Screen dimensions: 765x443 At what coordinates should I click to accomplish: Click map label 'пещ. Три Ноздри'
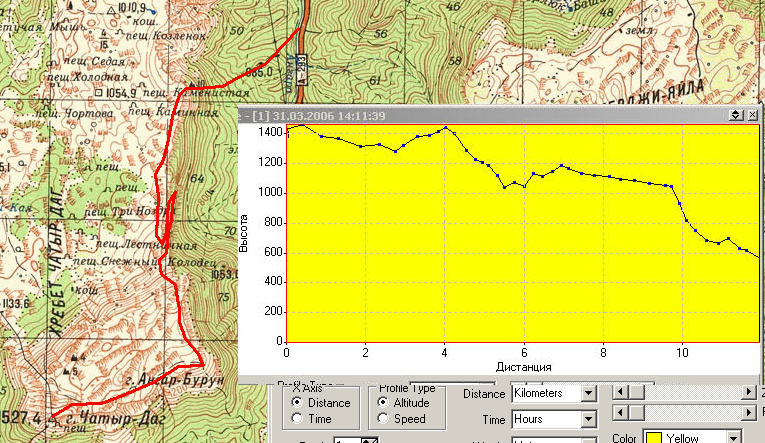coord(129,212)
